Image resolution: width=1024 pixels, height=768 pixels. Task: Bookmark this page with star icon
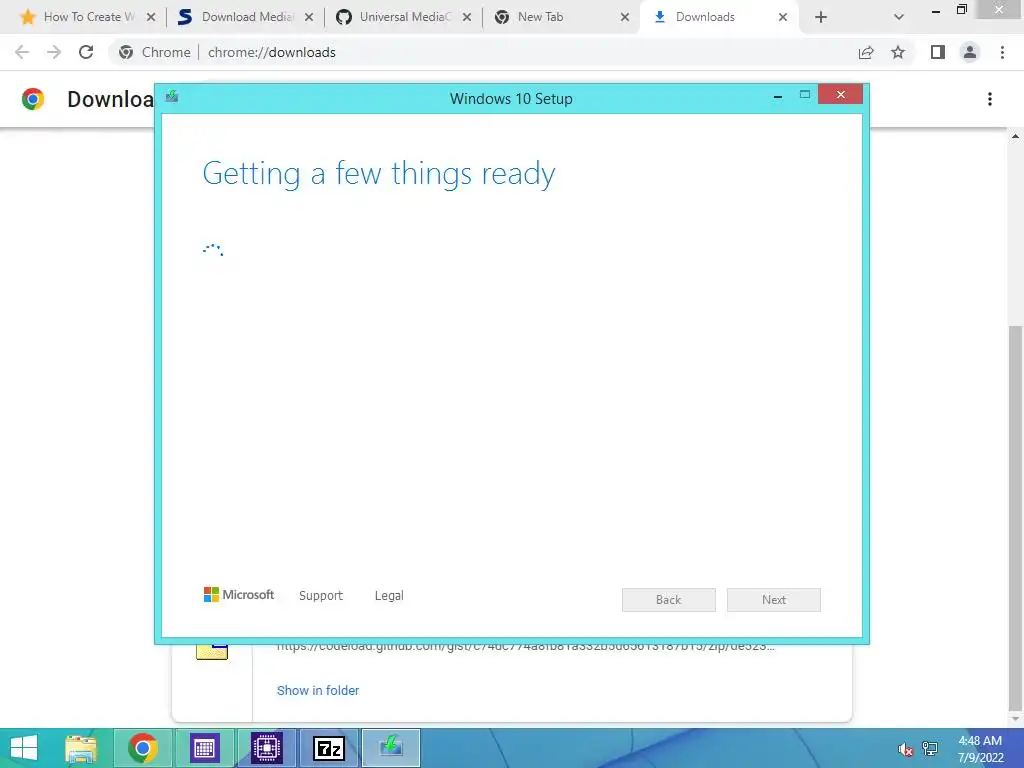pyautogui.click(x=898, y=52)
